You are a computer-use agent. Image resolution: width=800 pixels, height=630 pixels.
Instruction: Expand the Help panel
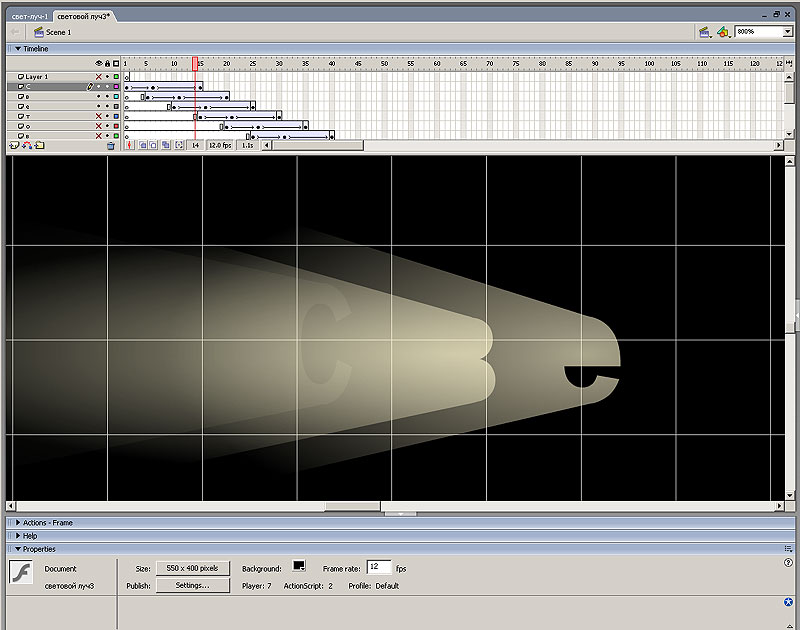29,535
